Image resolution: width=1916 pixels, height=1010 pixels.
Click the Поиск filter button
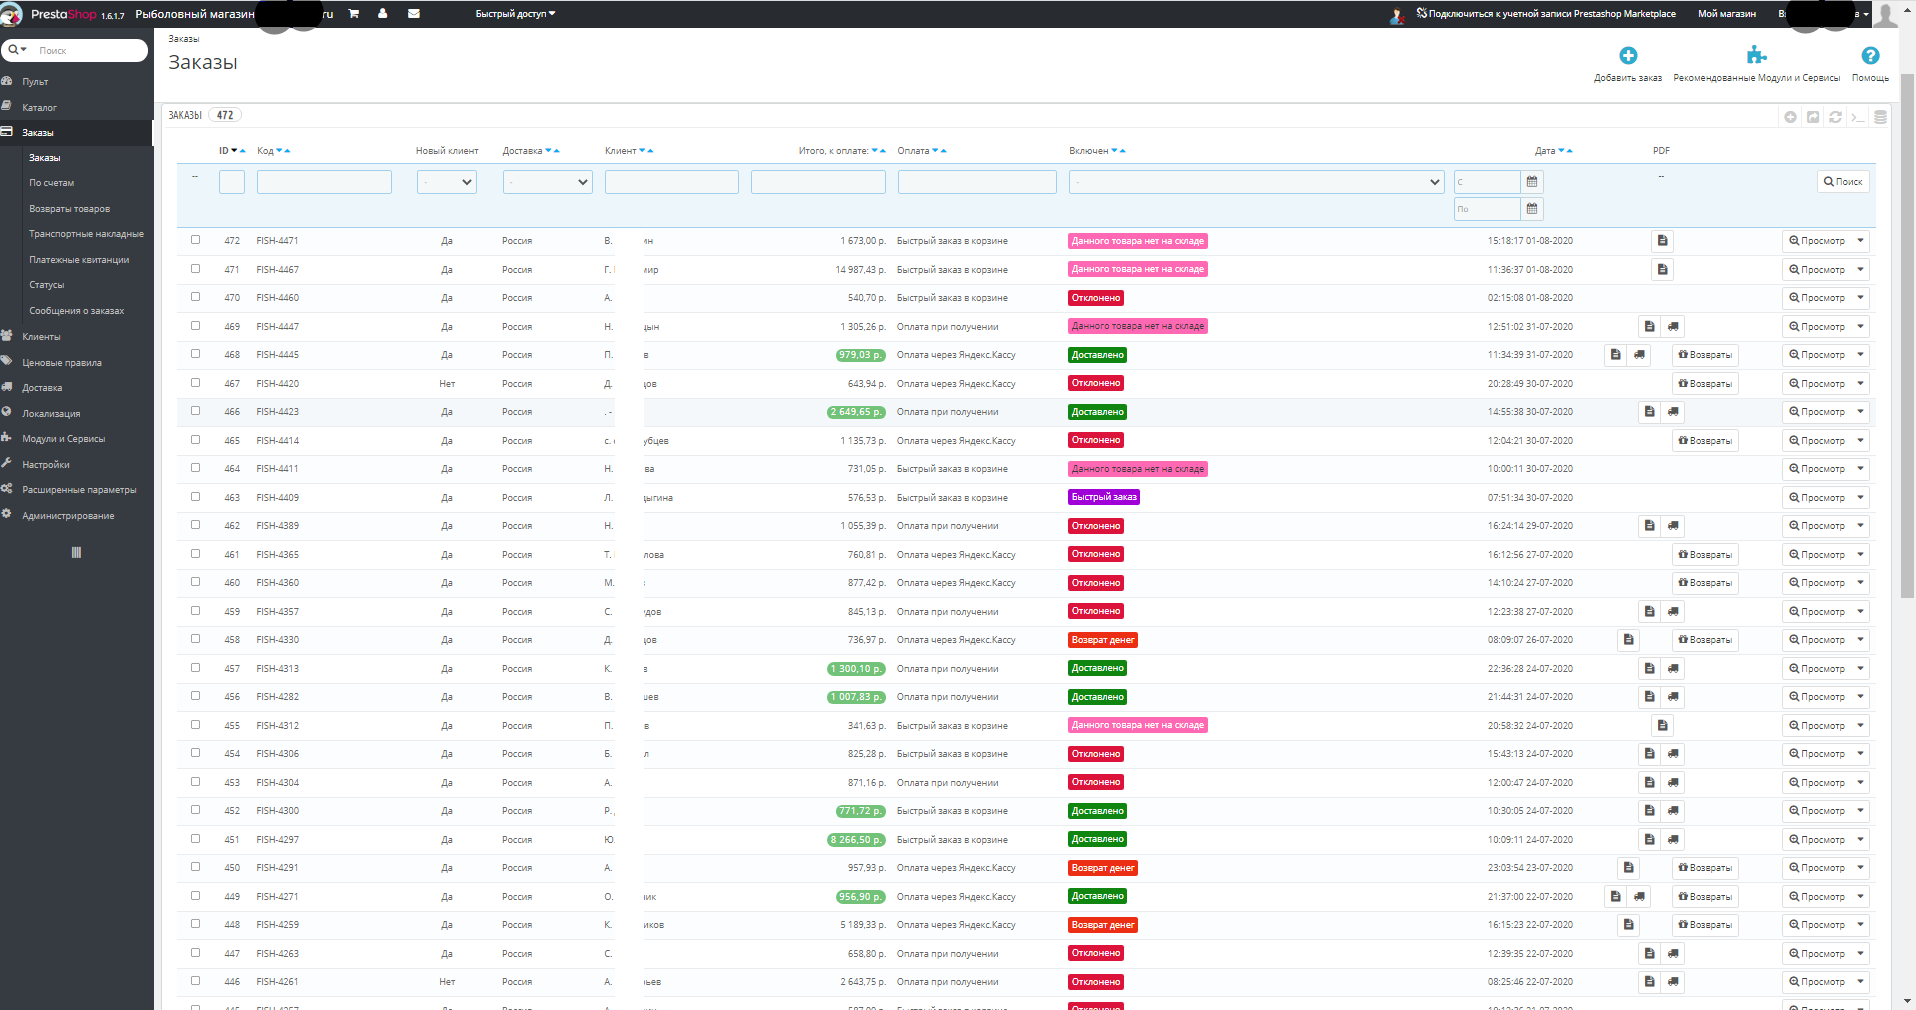(x=1842, y=182)
